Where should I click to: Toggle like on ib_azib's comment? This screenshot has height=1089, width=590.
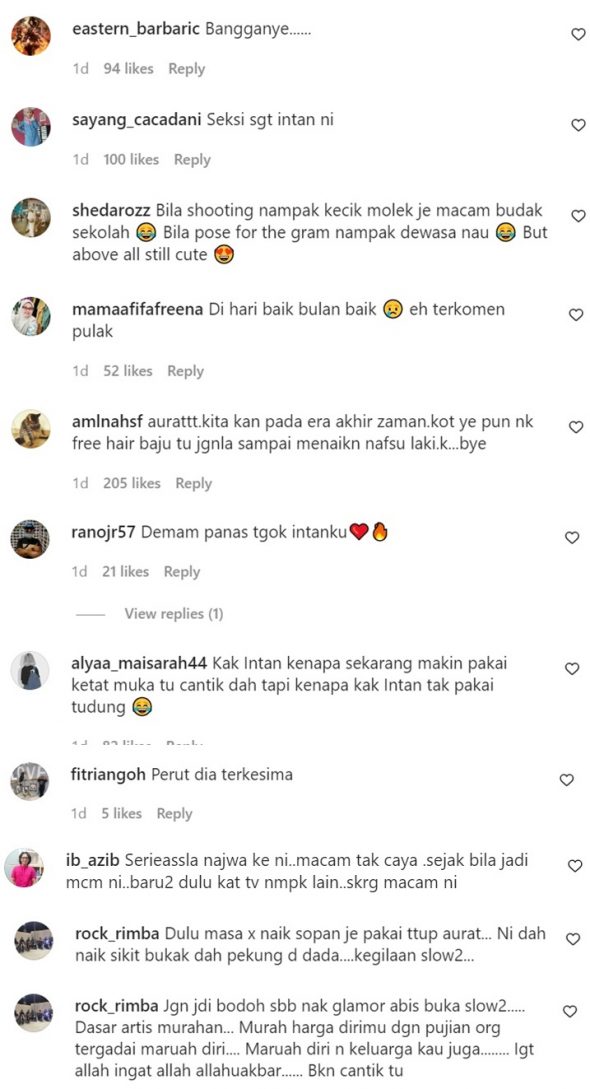coord(575,865)
